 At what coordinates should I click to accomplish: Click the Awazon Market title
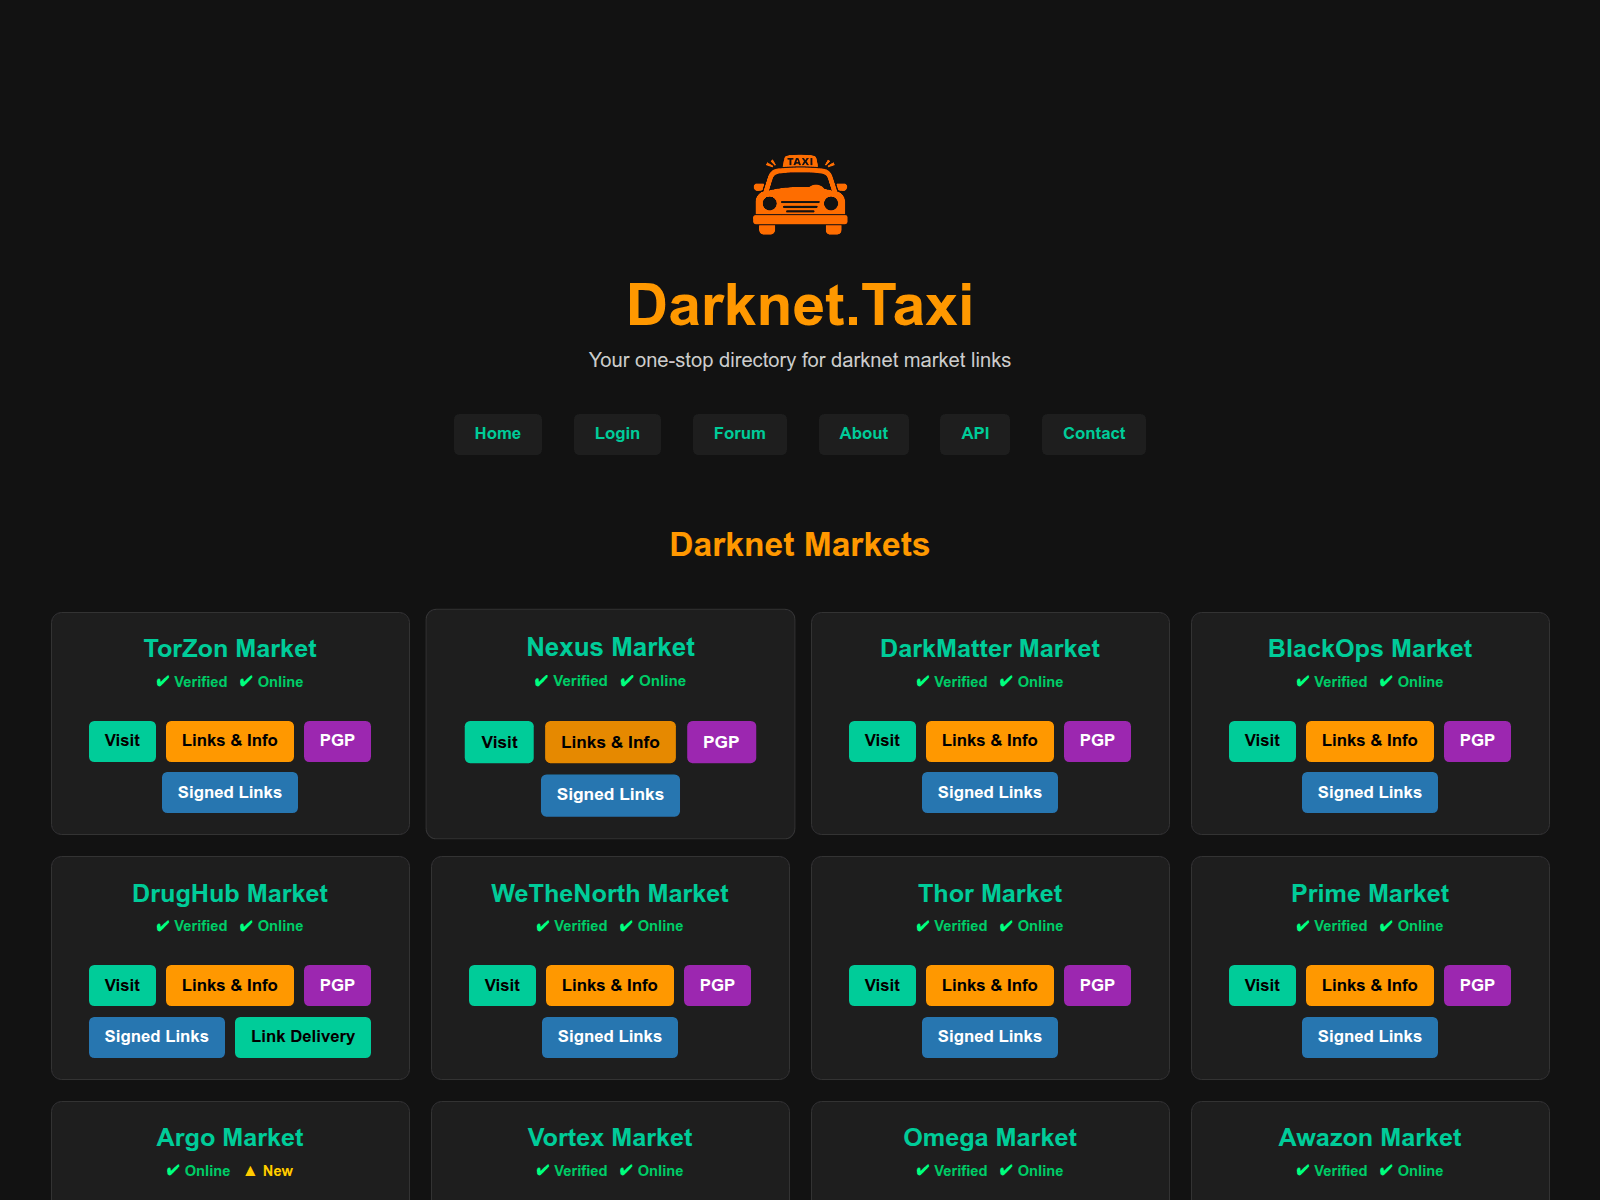point(1370,1138)
